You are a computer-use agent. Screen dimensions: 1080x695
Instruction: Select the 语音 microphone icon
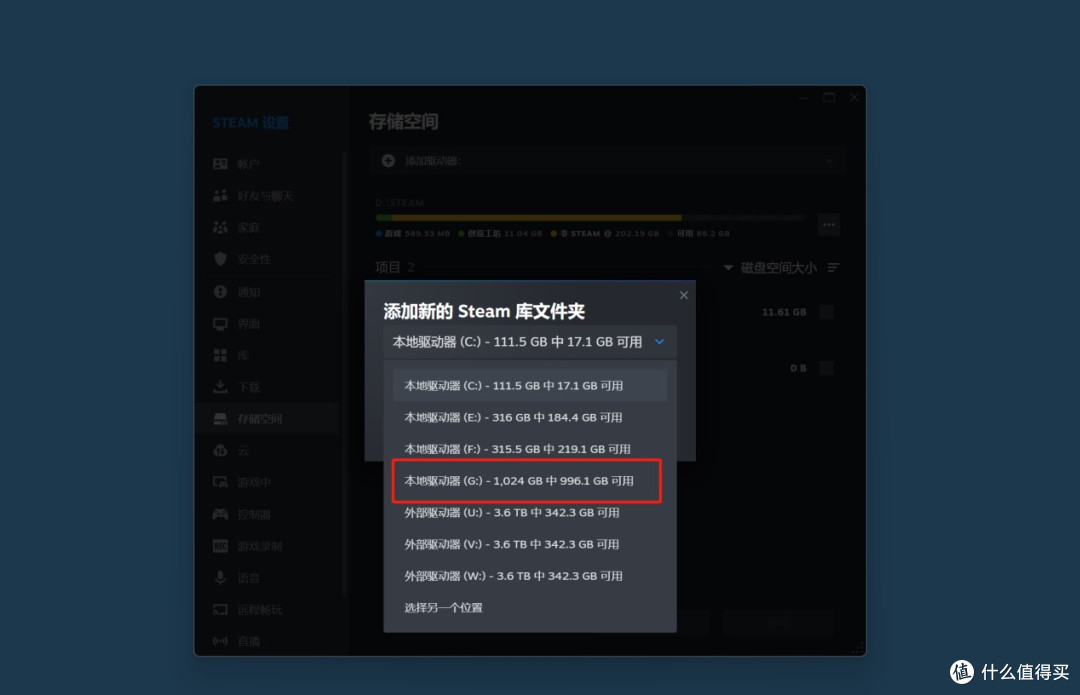coord(220,577)
